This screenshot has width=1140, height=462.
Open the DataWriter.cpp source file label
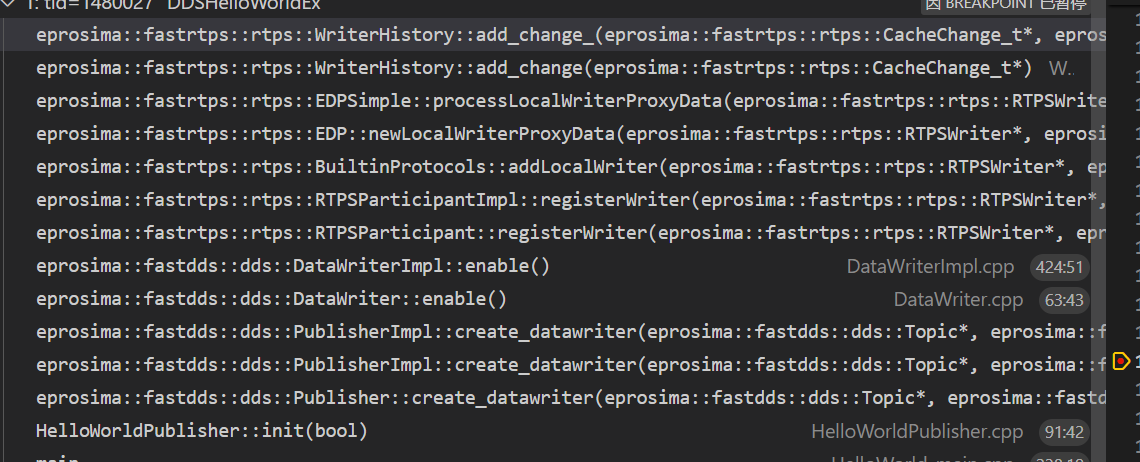click(958, 300)
